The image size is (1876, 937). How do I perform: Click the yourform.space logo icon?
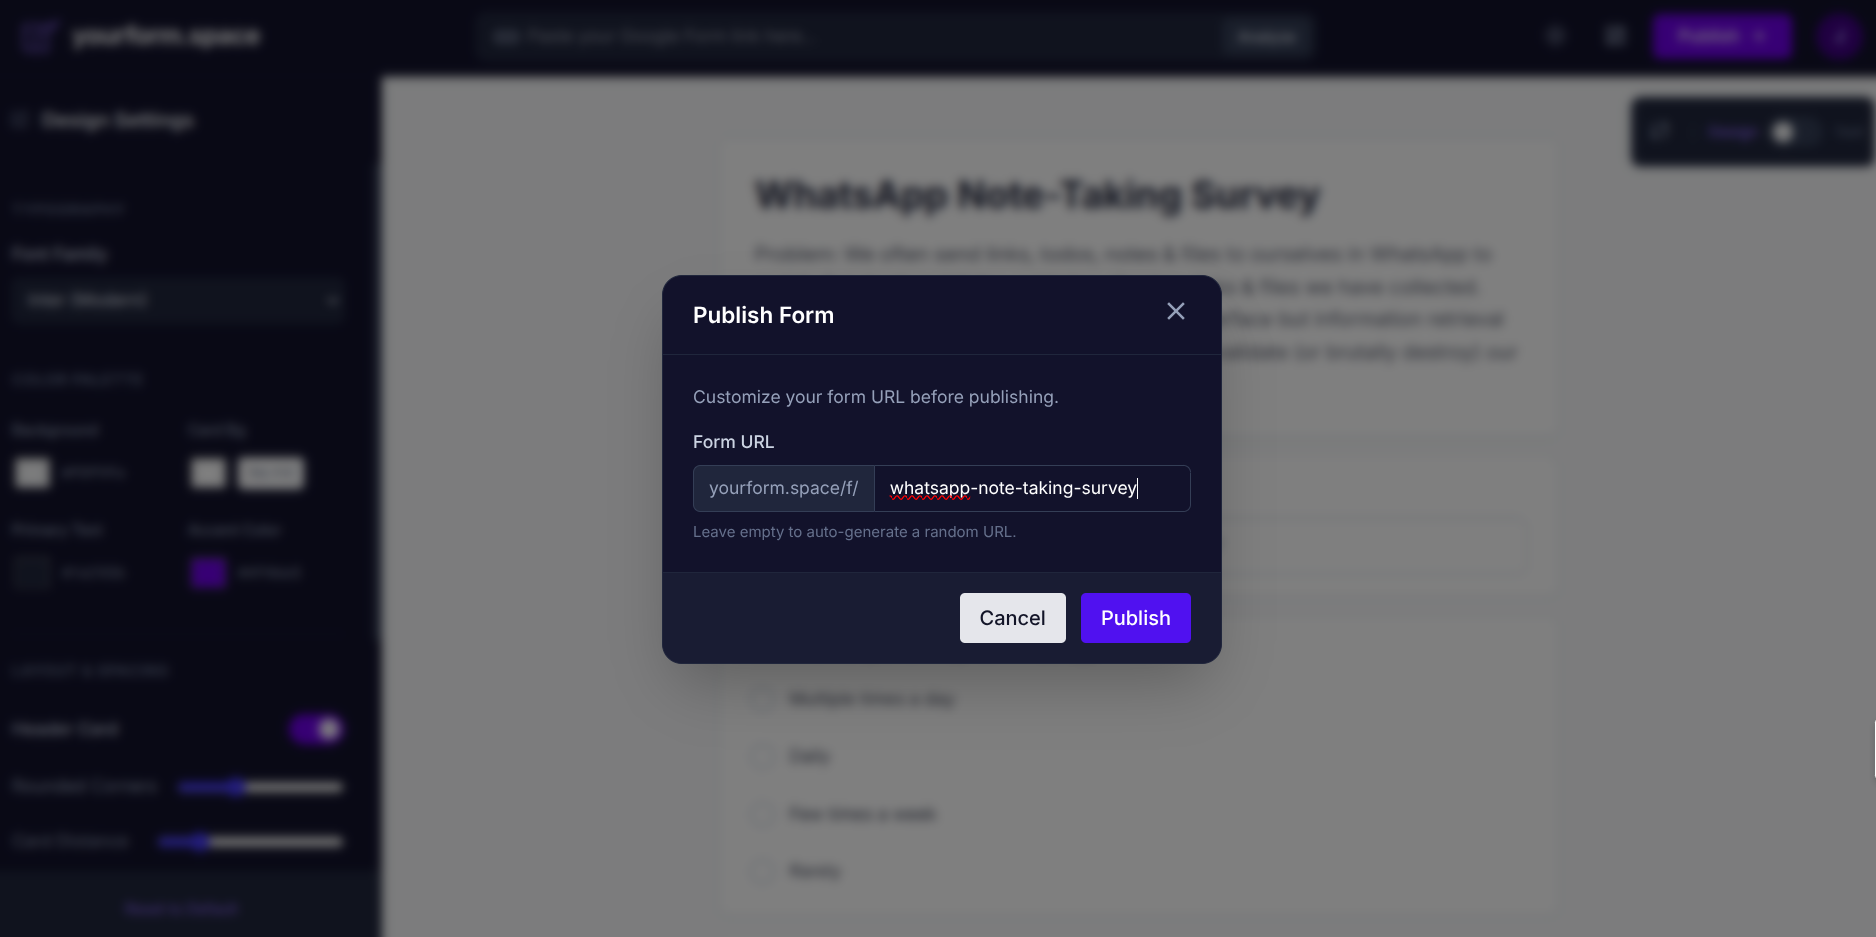pyautogui.click(x=38, y=36)
